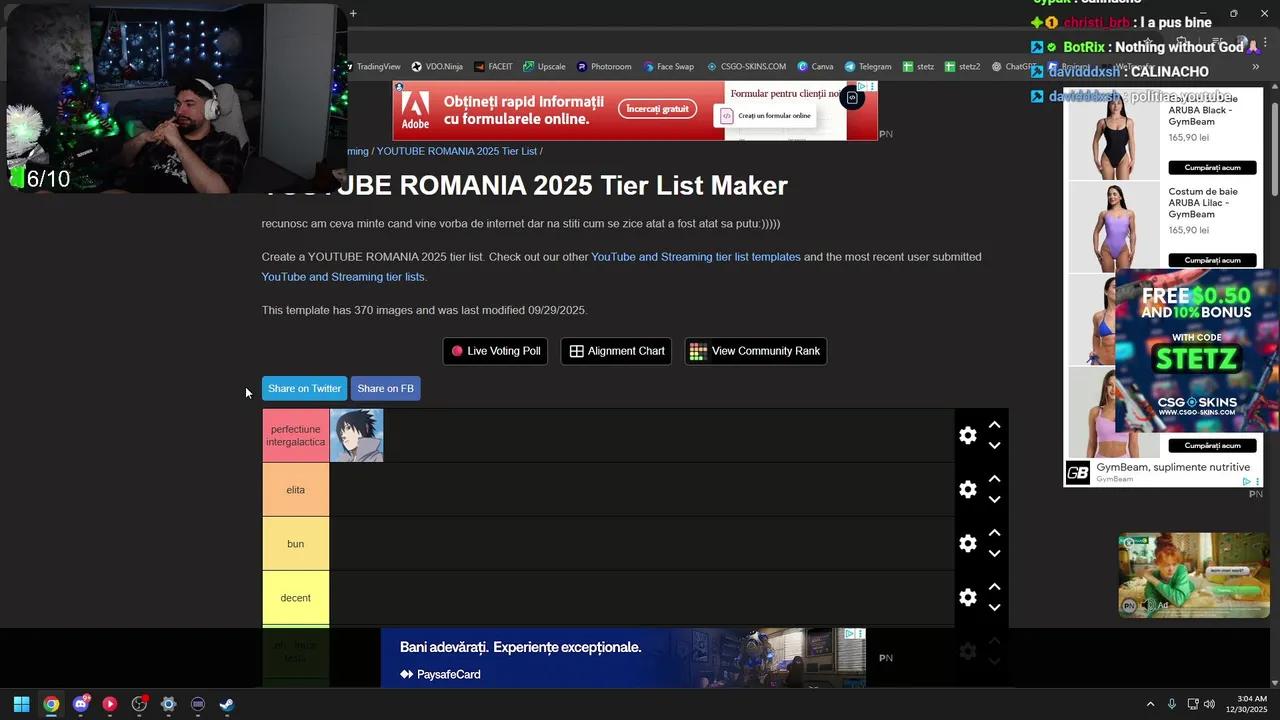
Task: Open the Photoroom bookmark
Action: (604, 67)
